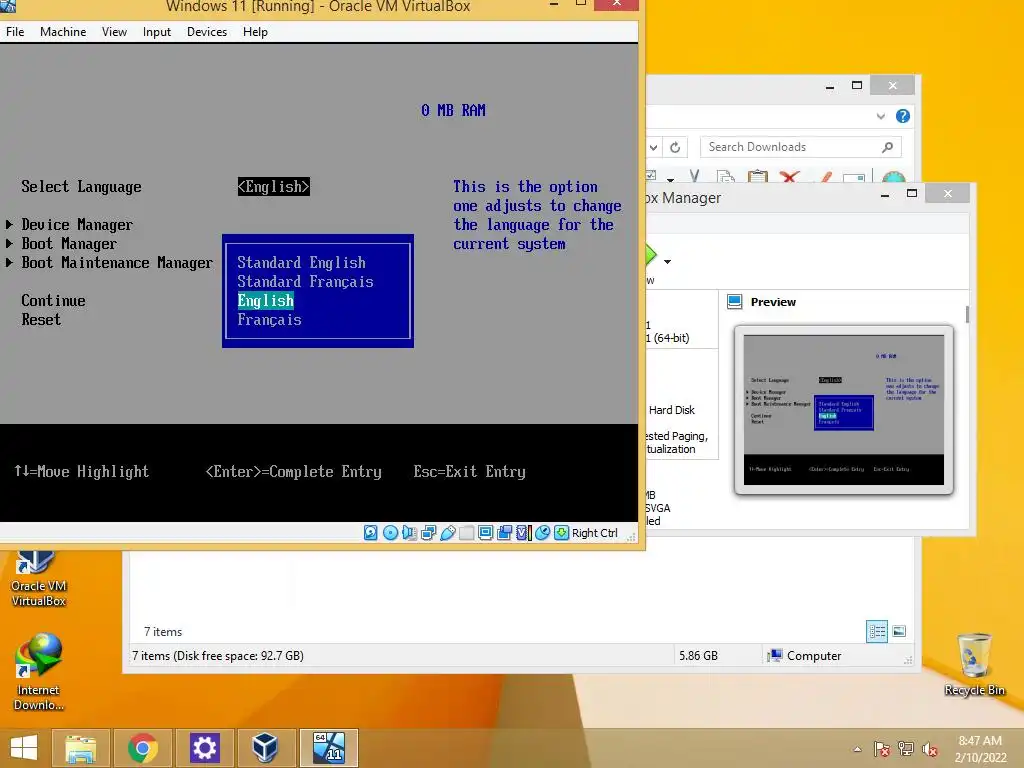Click the hard disk activity status icon
The height and width of the screenshot is (768, 1024).
[x=370, y=533]
